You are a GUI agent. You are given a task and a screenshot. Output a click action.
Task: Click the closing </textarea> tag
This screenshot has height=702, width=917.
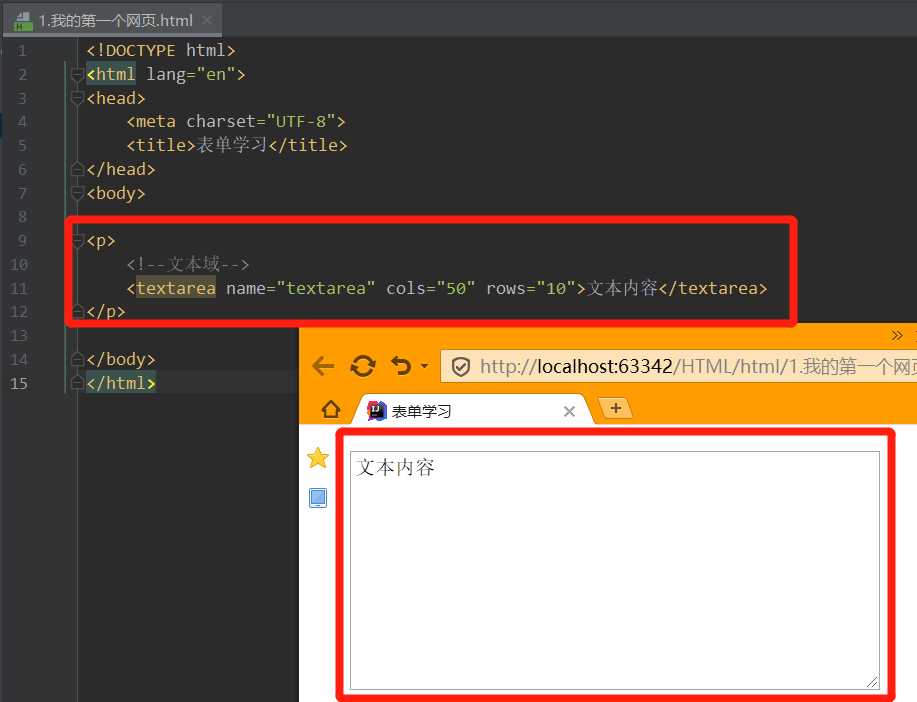point(713,288)
